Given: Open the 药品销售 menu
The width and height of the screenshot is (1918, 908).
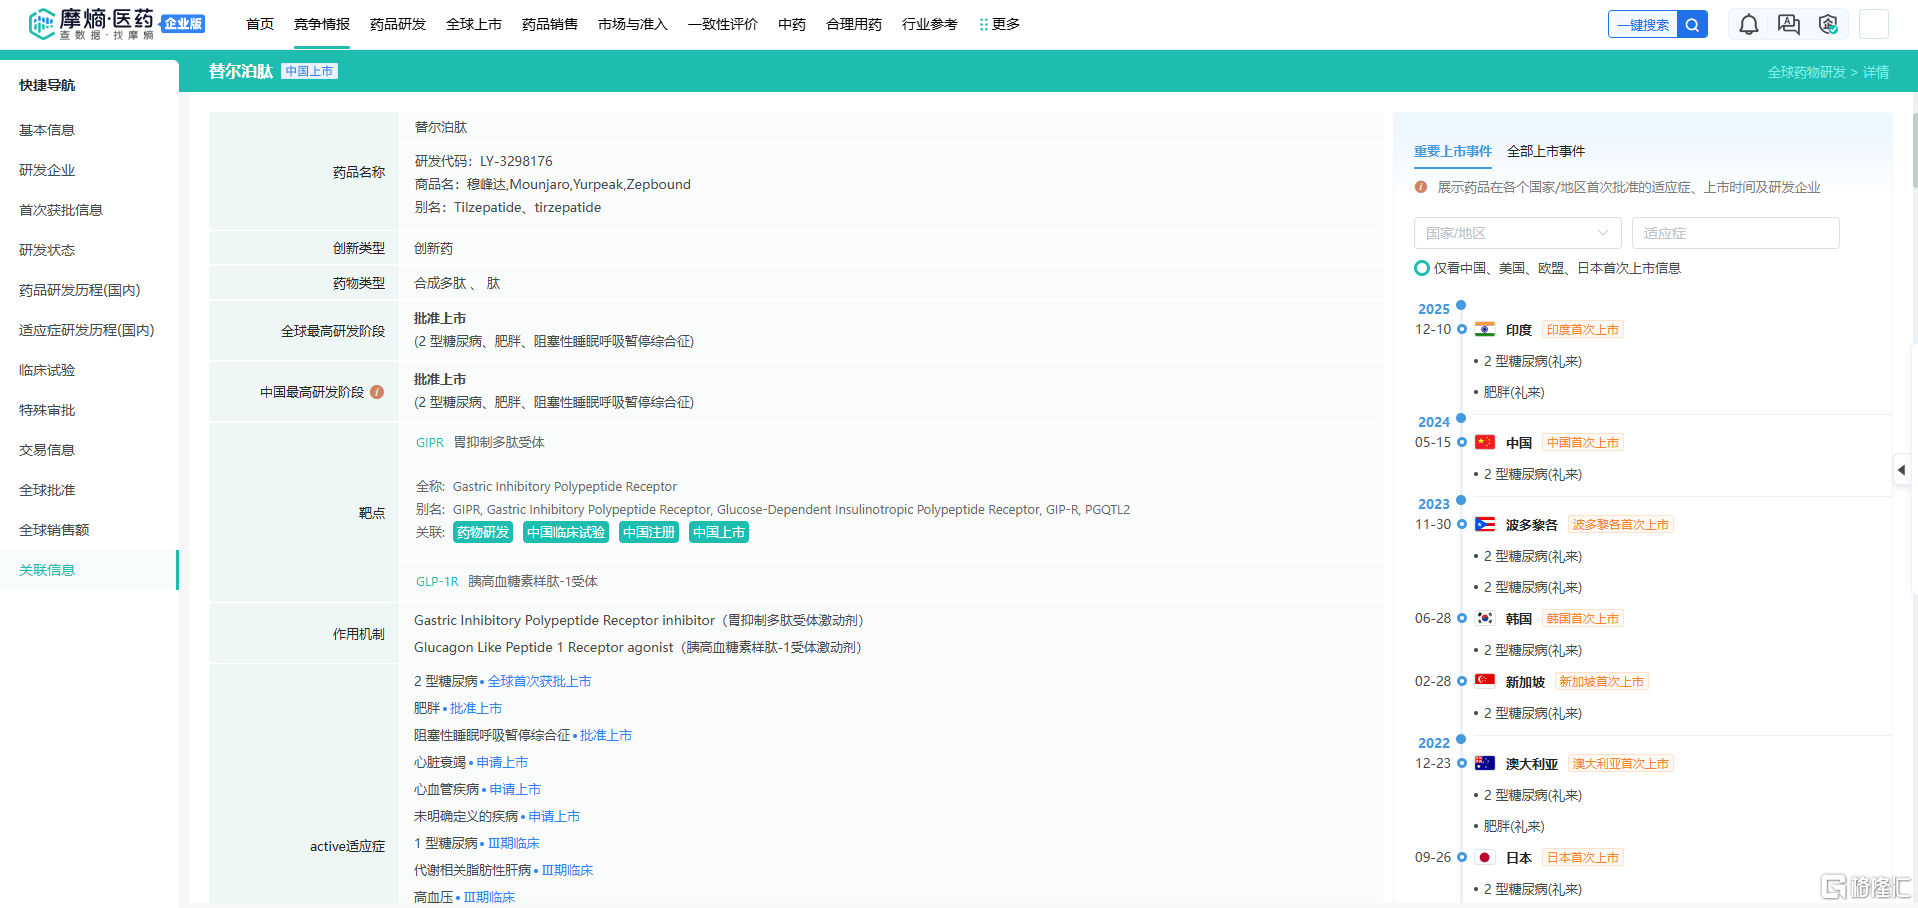Looking at the screenshot, I should [550, 24].
